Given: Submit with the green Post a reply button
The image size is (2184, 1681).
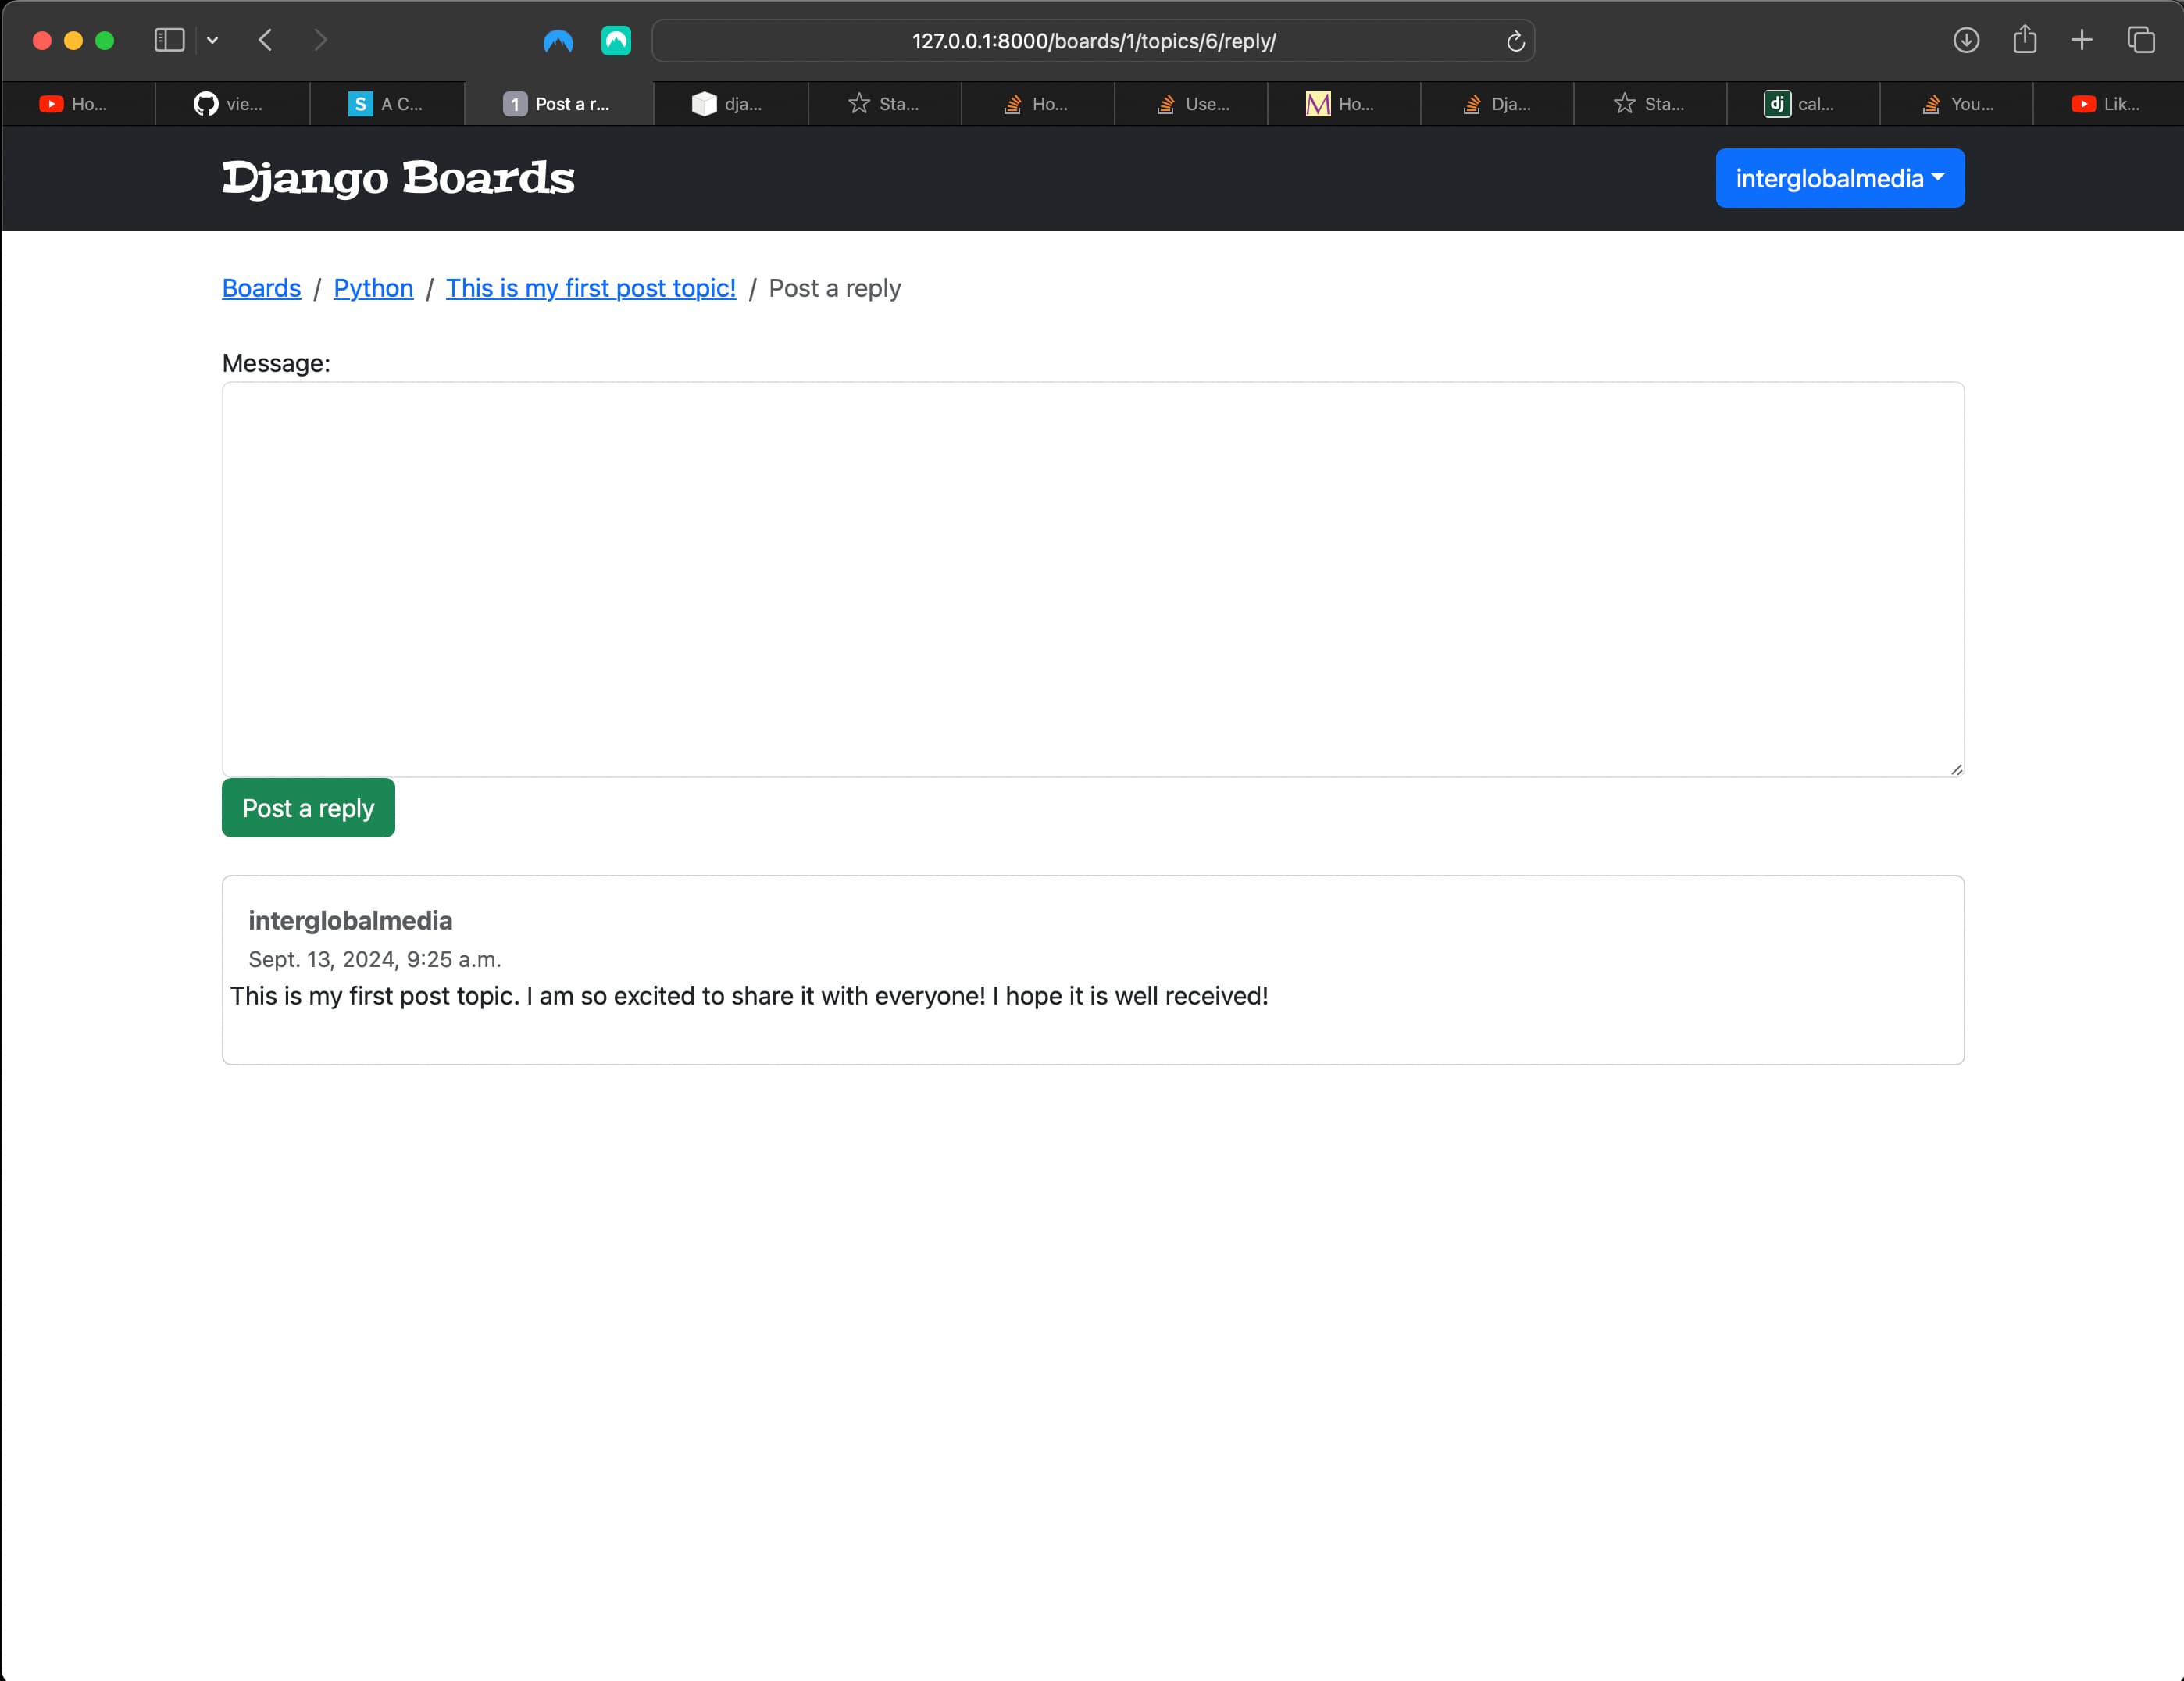Looking at the screenshot, I should pos(308,808).
